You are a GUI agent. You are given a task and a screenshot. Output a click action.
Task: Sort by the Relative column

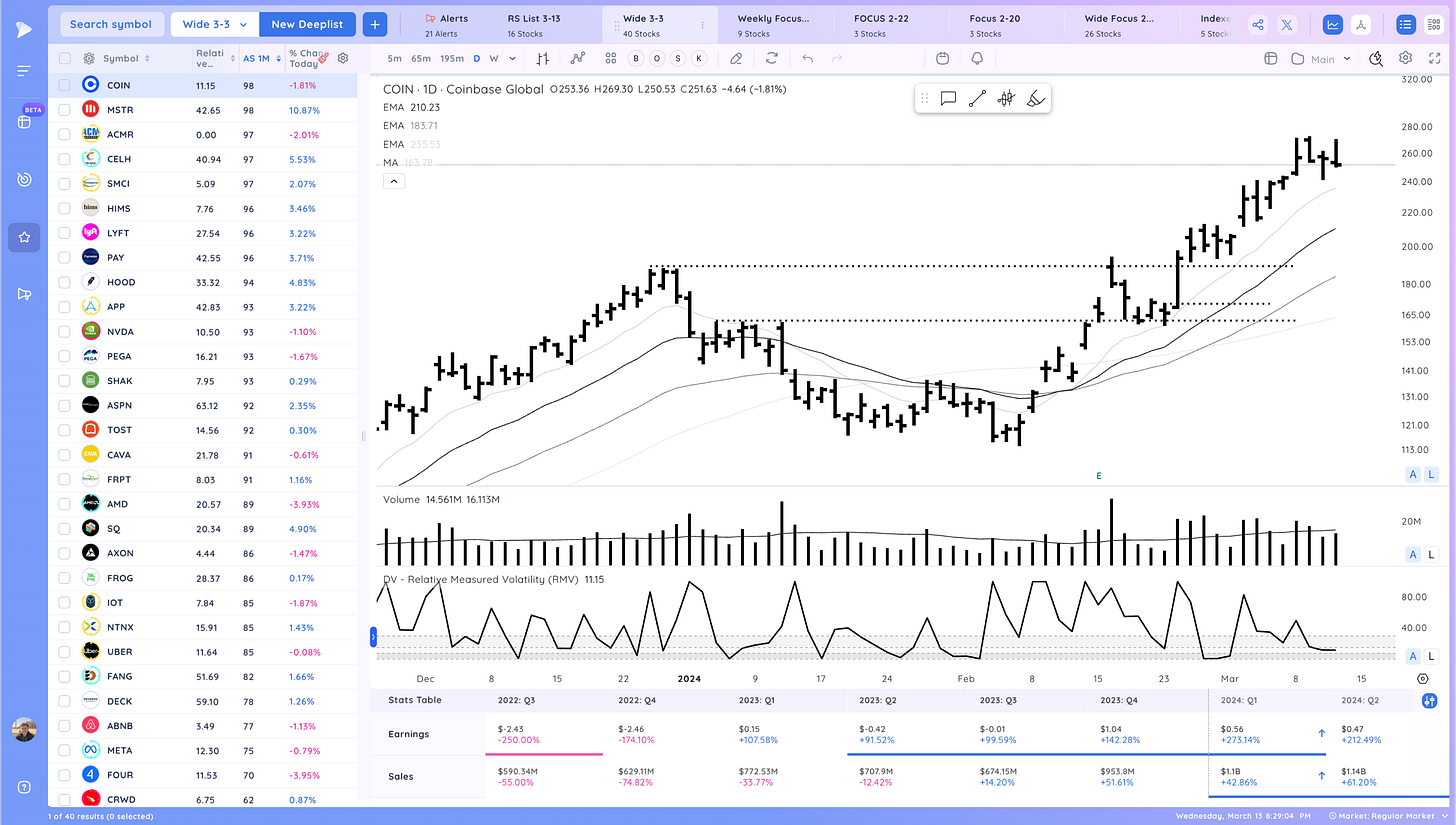pyautogui.click(x=213, y=59)
